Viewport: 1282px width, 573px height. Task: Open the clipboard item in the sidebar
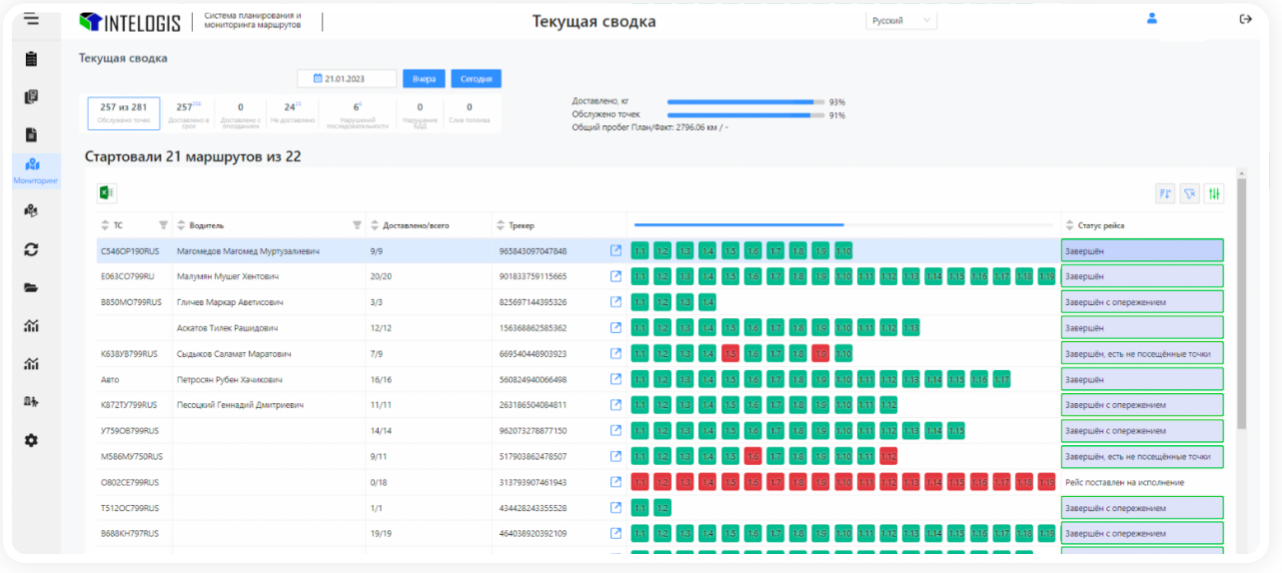tap(31, 59)
